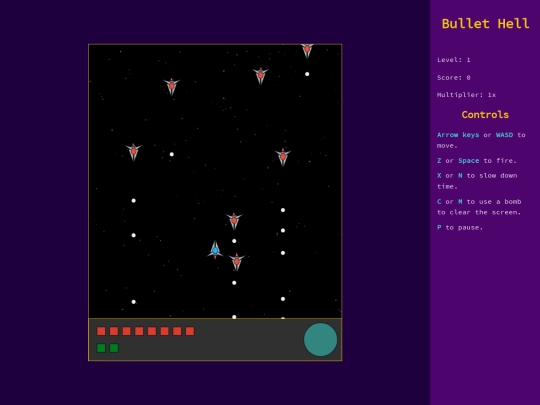Click the "Controls" heading

pos(485,115)
